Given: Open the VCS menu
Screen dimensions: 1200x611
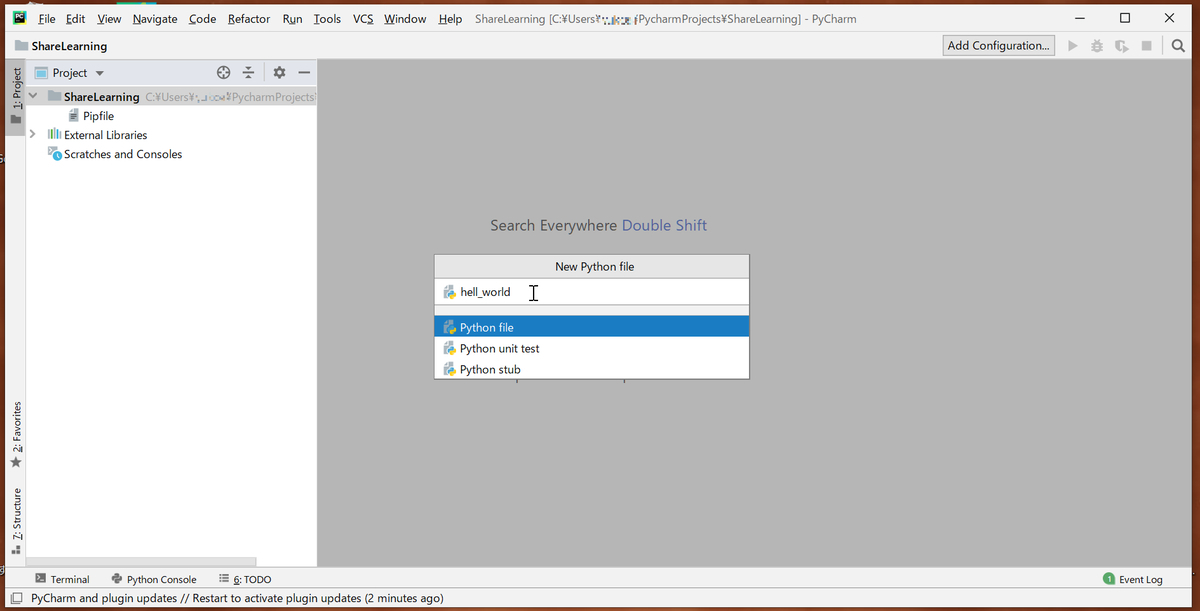Looking at the screenshot, I should pos(362,19).
